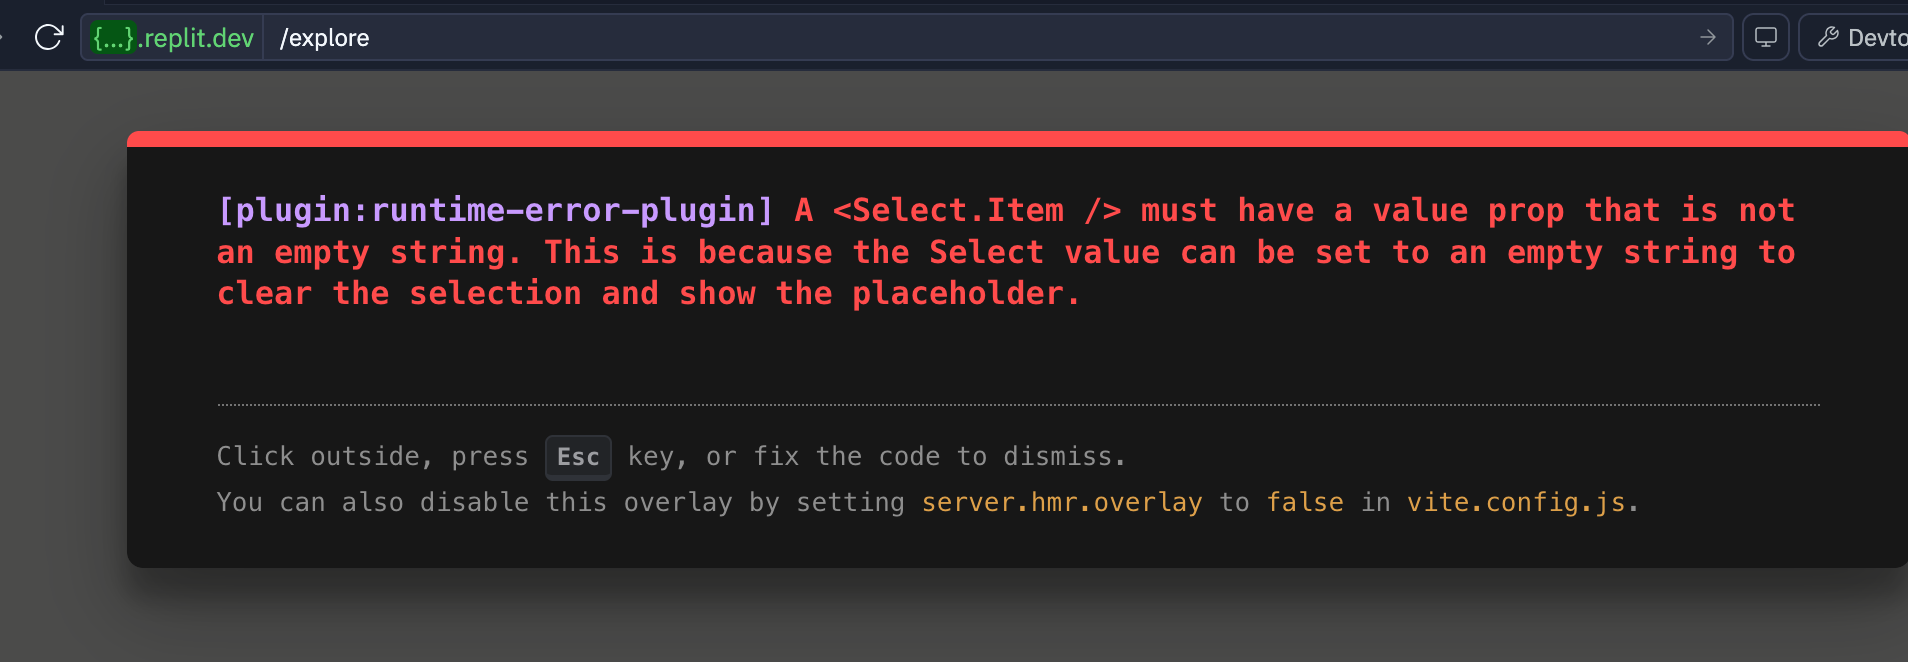1908x662 pixels.
Task: Open Devtools with the wrench button
Action: [x=1860, y=38]
